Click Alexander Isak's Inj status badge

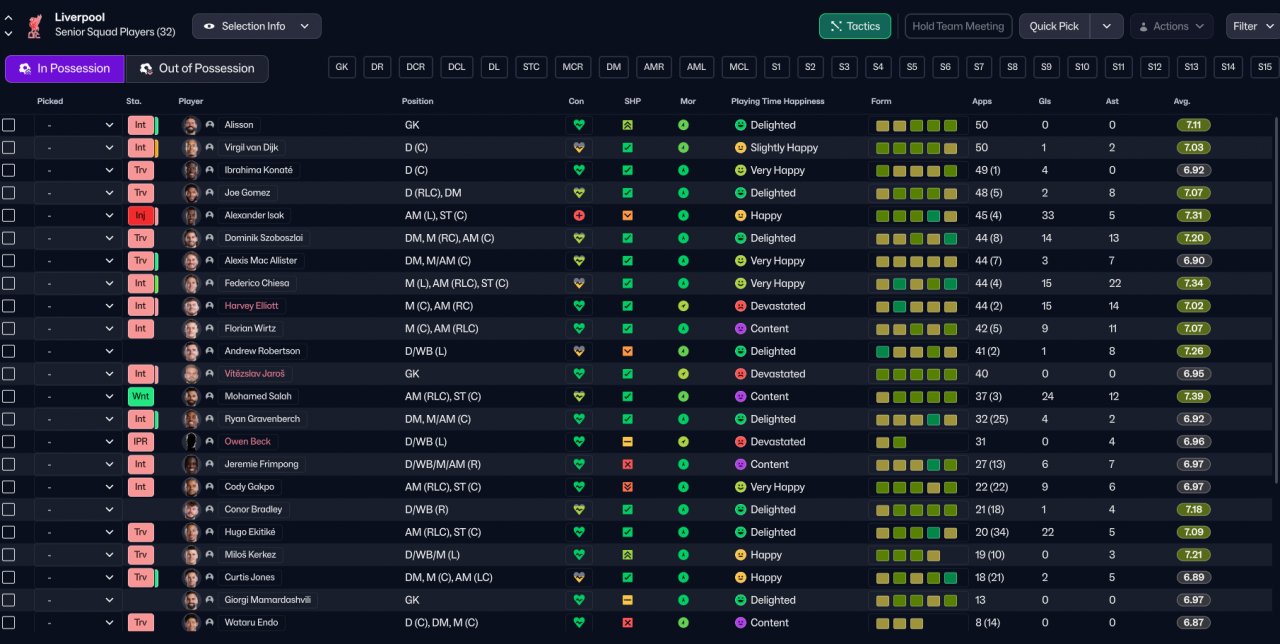pyautogui.click(x=140, y=215)
